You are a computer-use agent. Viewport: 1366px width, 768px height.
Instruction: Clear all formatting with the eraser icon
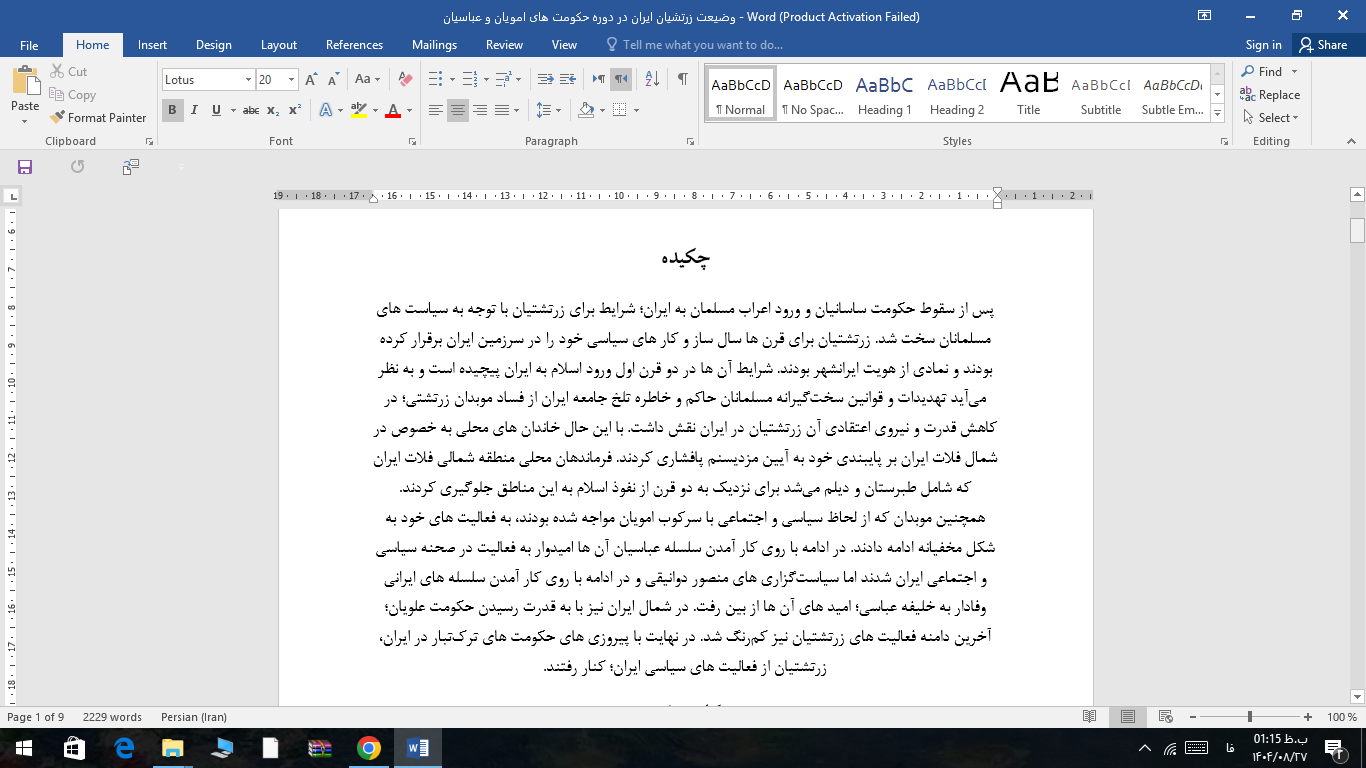(x=405, y=79)
